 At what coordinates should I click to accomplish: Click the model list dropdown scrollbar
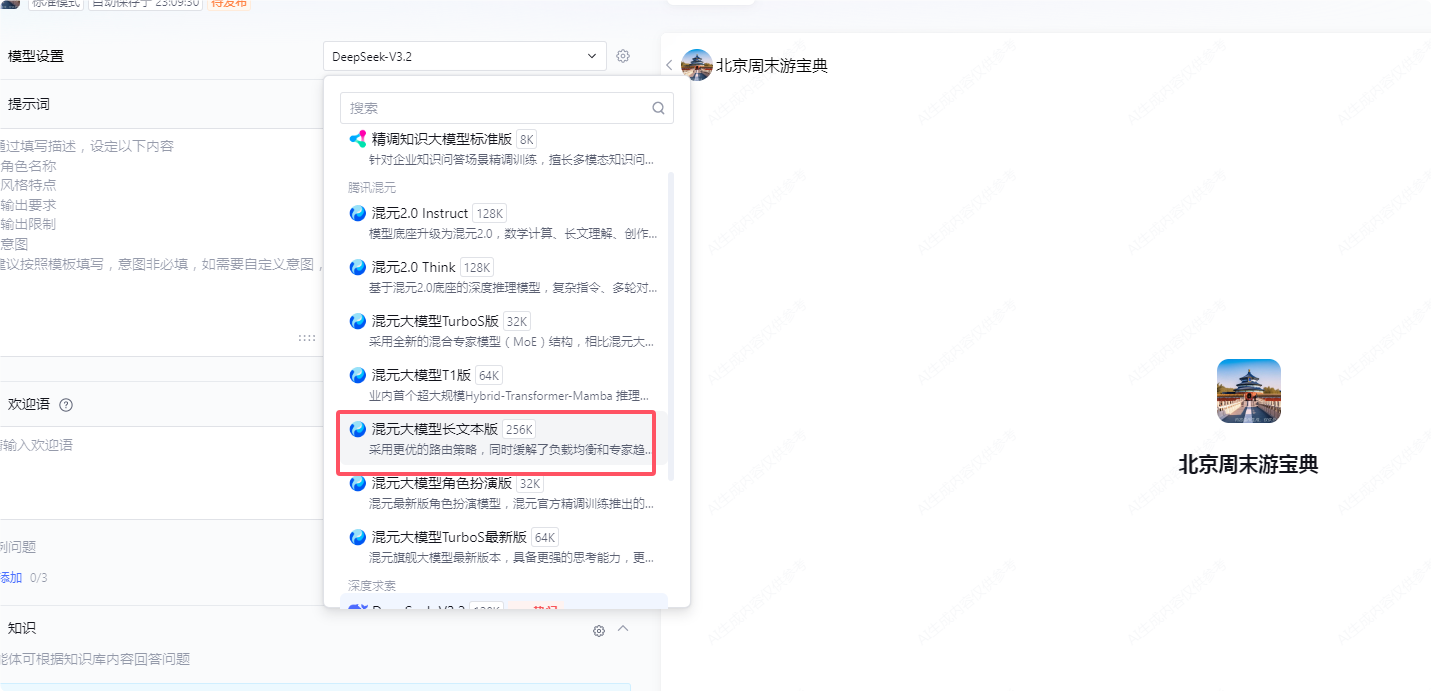(x=671, y=325)
